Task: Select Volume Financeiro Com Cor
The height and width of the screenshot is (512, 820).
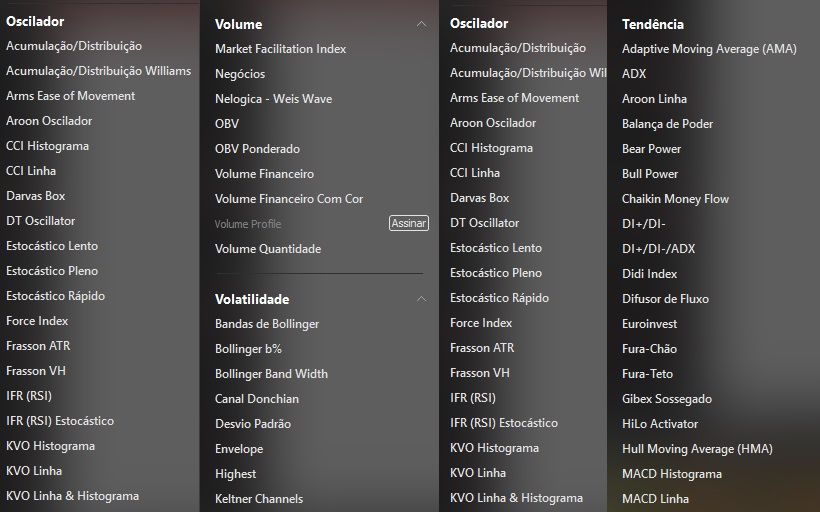Action: coord(289,199)
